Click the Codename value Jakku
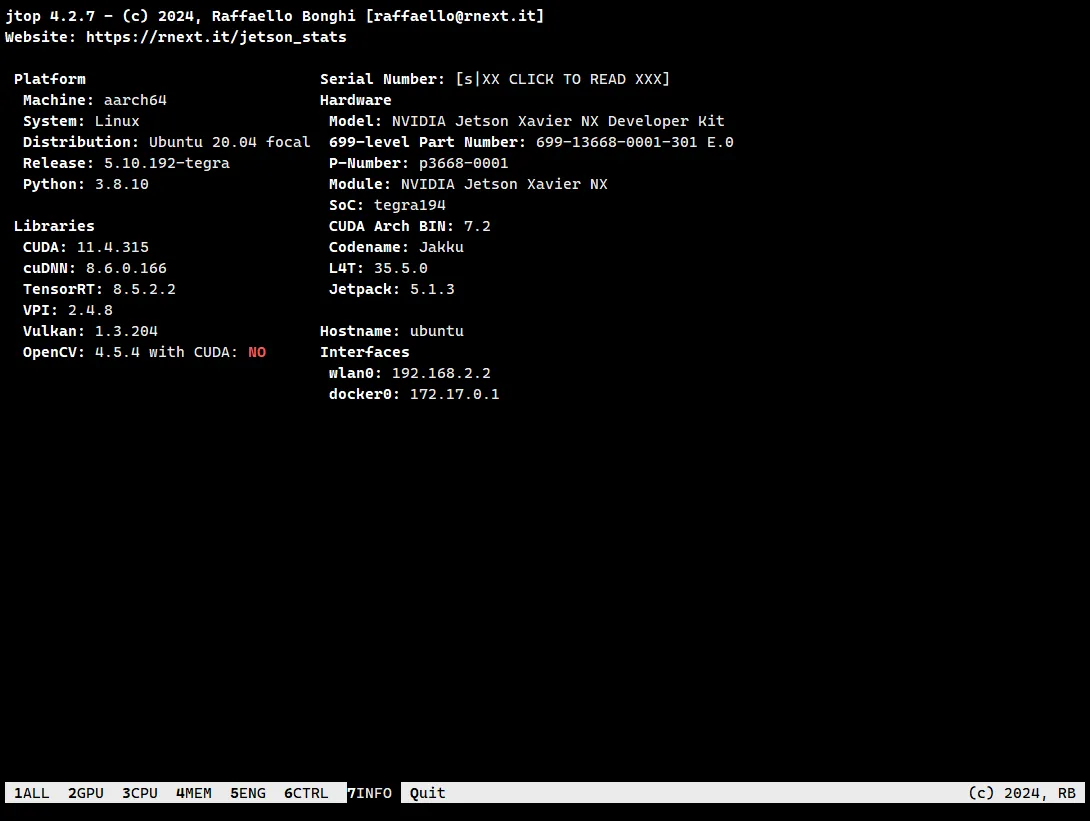1090x821 pixels. 441,247
